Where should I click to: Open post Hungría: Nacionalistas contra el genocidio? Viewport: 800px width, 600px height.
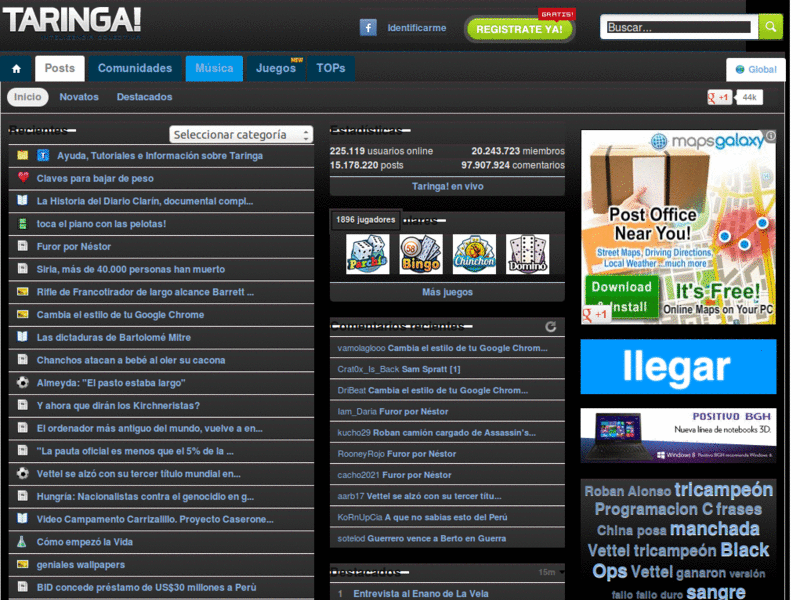coord(145,496)
